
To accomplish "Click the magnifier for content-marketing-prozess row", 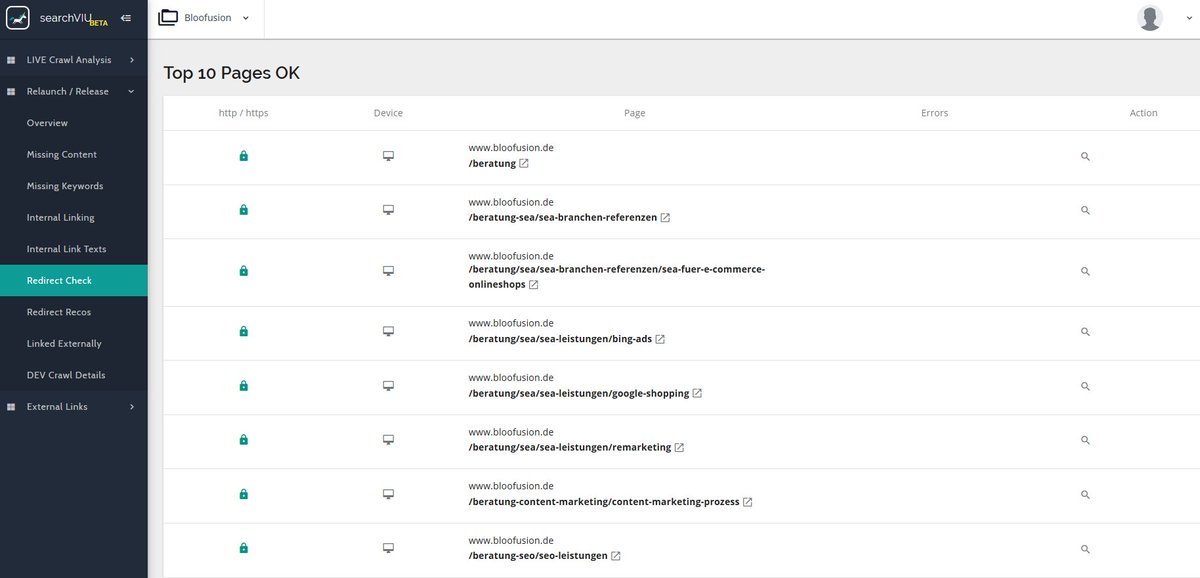I will pyautogui.click(x=1085, y=495).
